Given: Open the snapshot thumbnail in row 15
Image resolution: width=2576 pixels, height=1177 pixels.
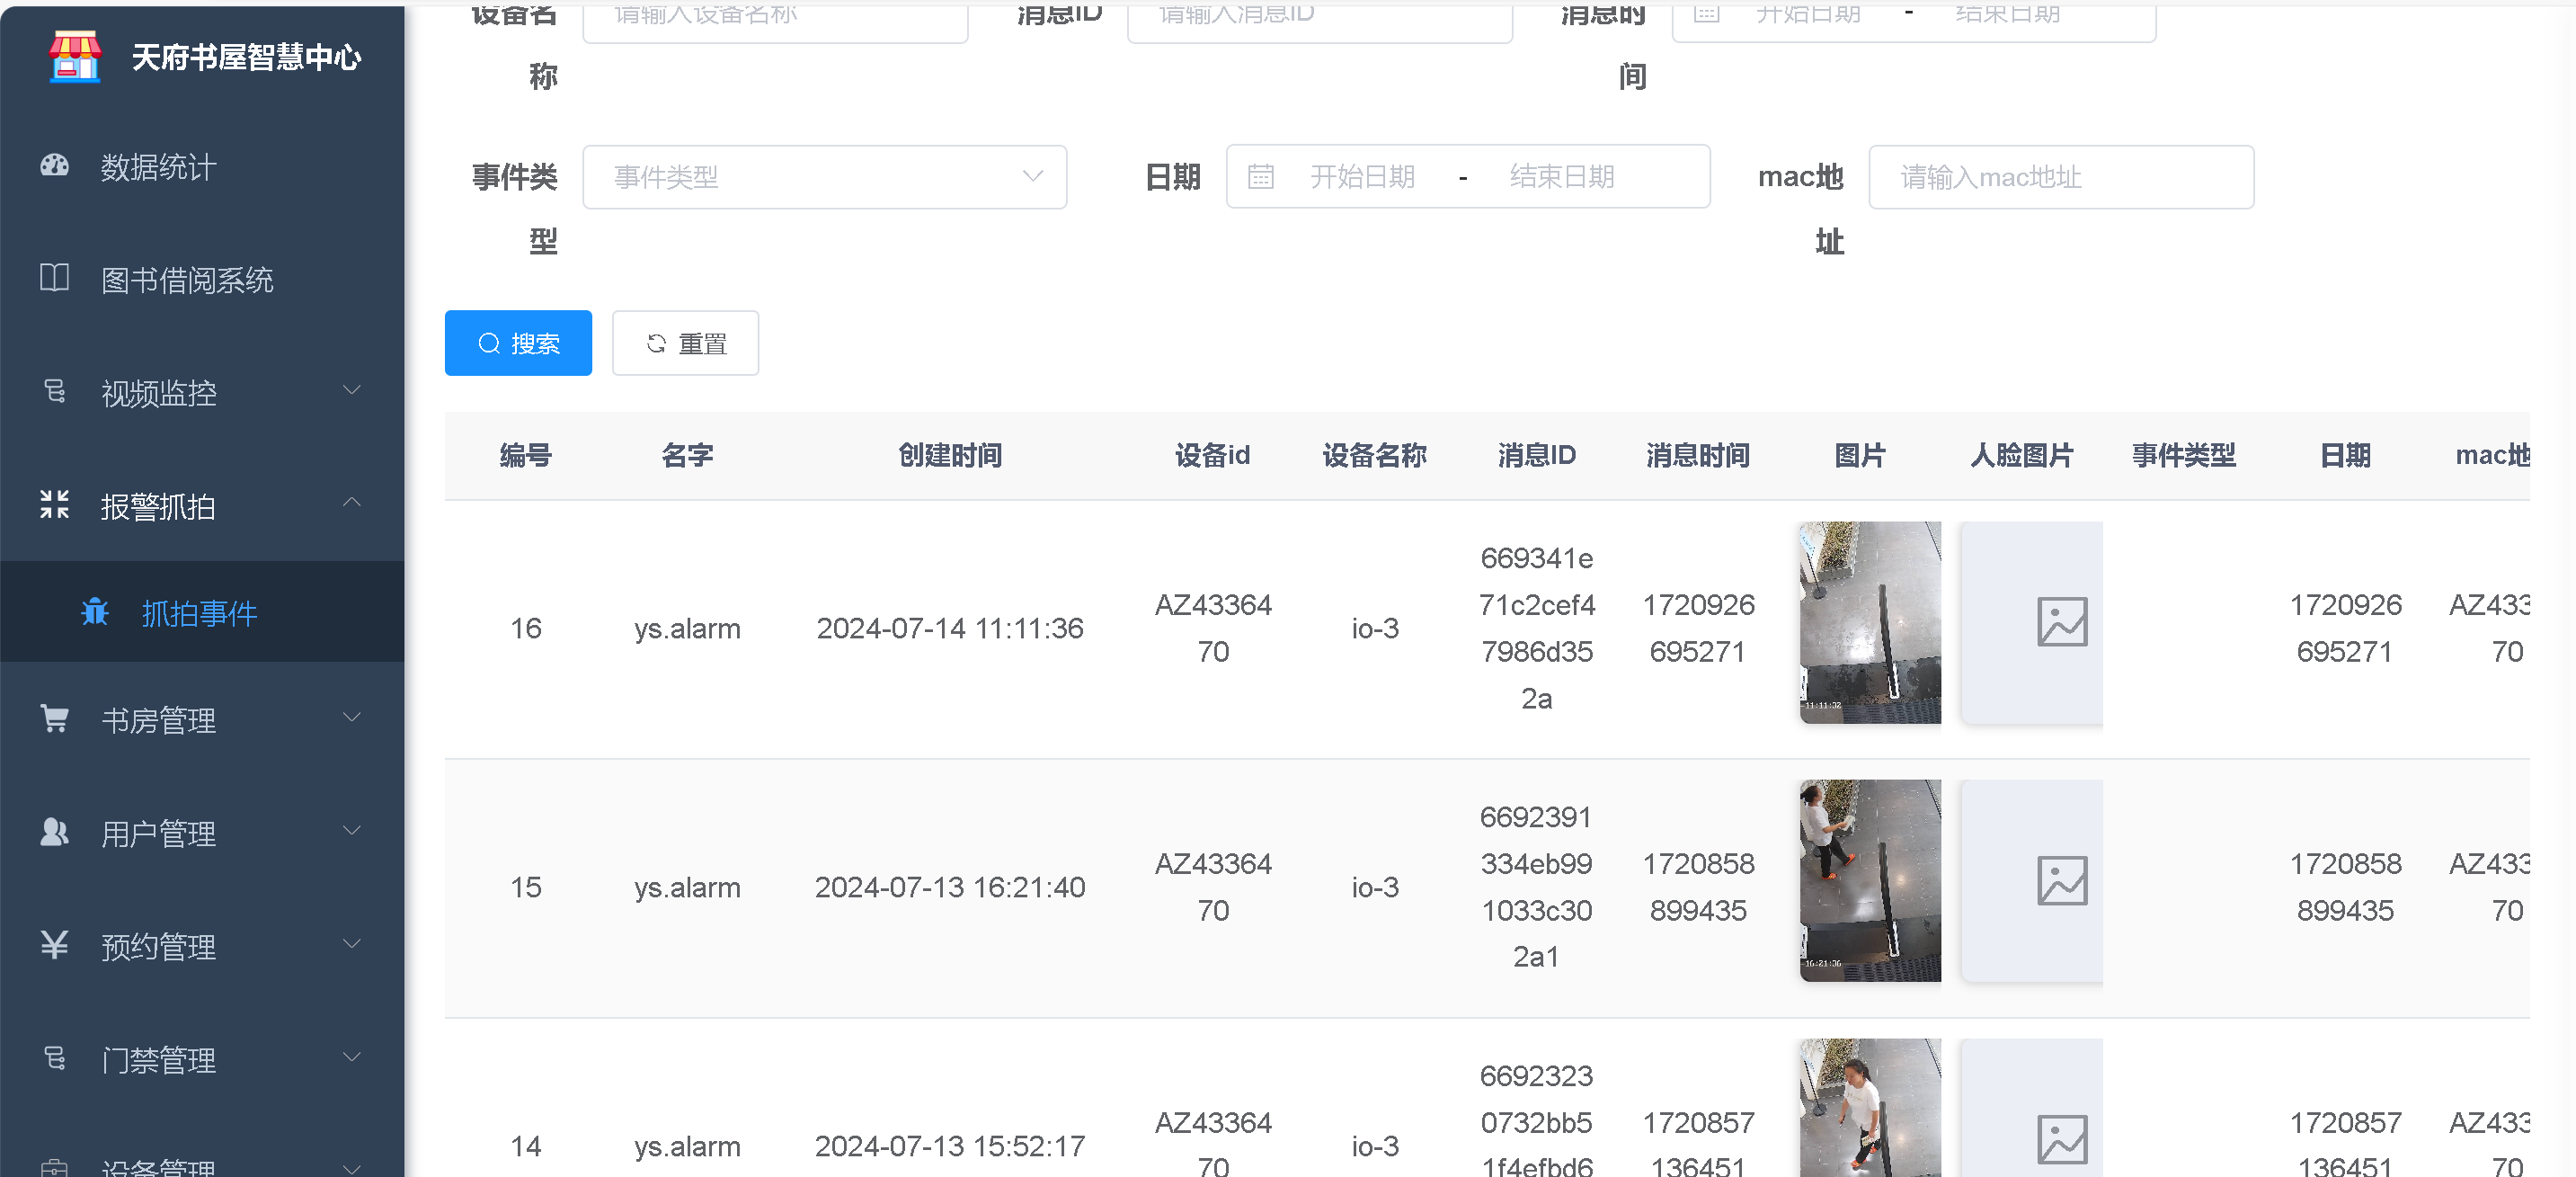Looking at the screenshot, I should (1870, 881).
